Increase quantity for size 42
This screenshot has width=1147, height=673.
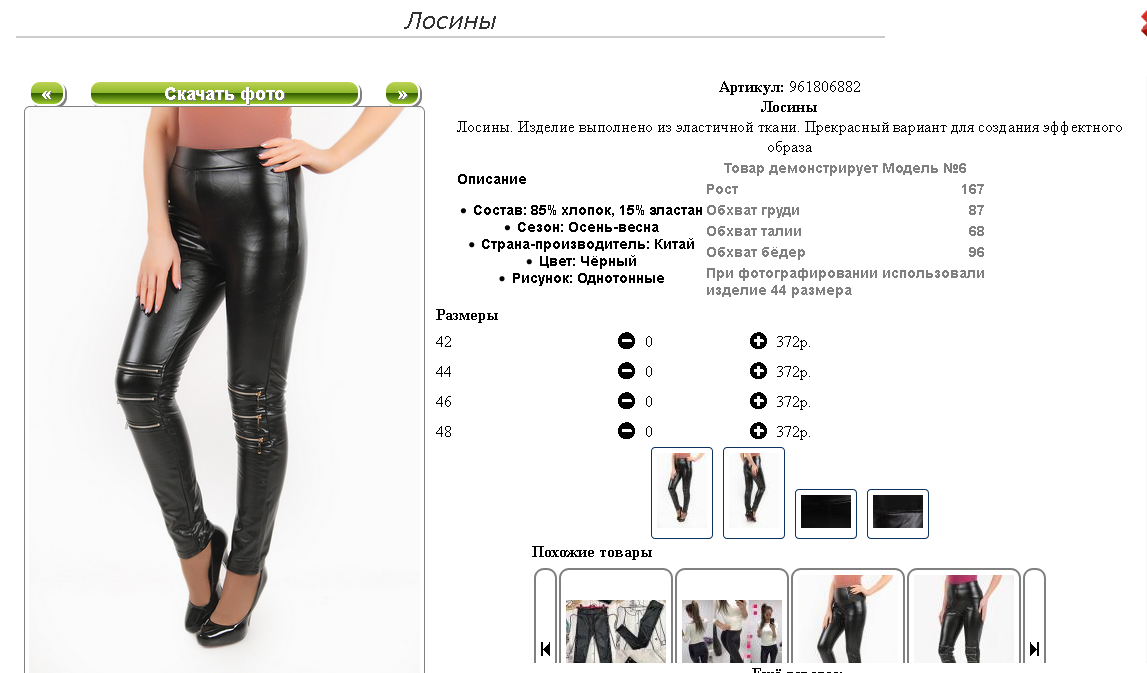click(758, 341)
